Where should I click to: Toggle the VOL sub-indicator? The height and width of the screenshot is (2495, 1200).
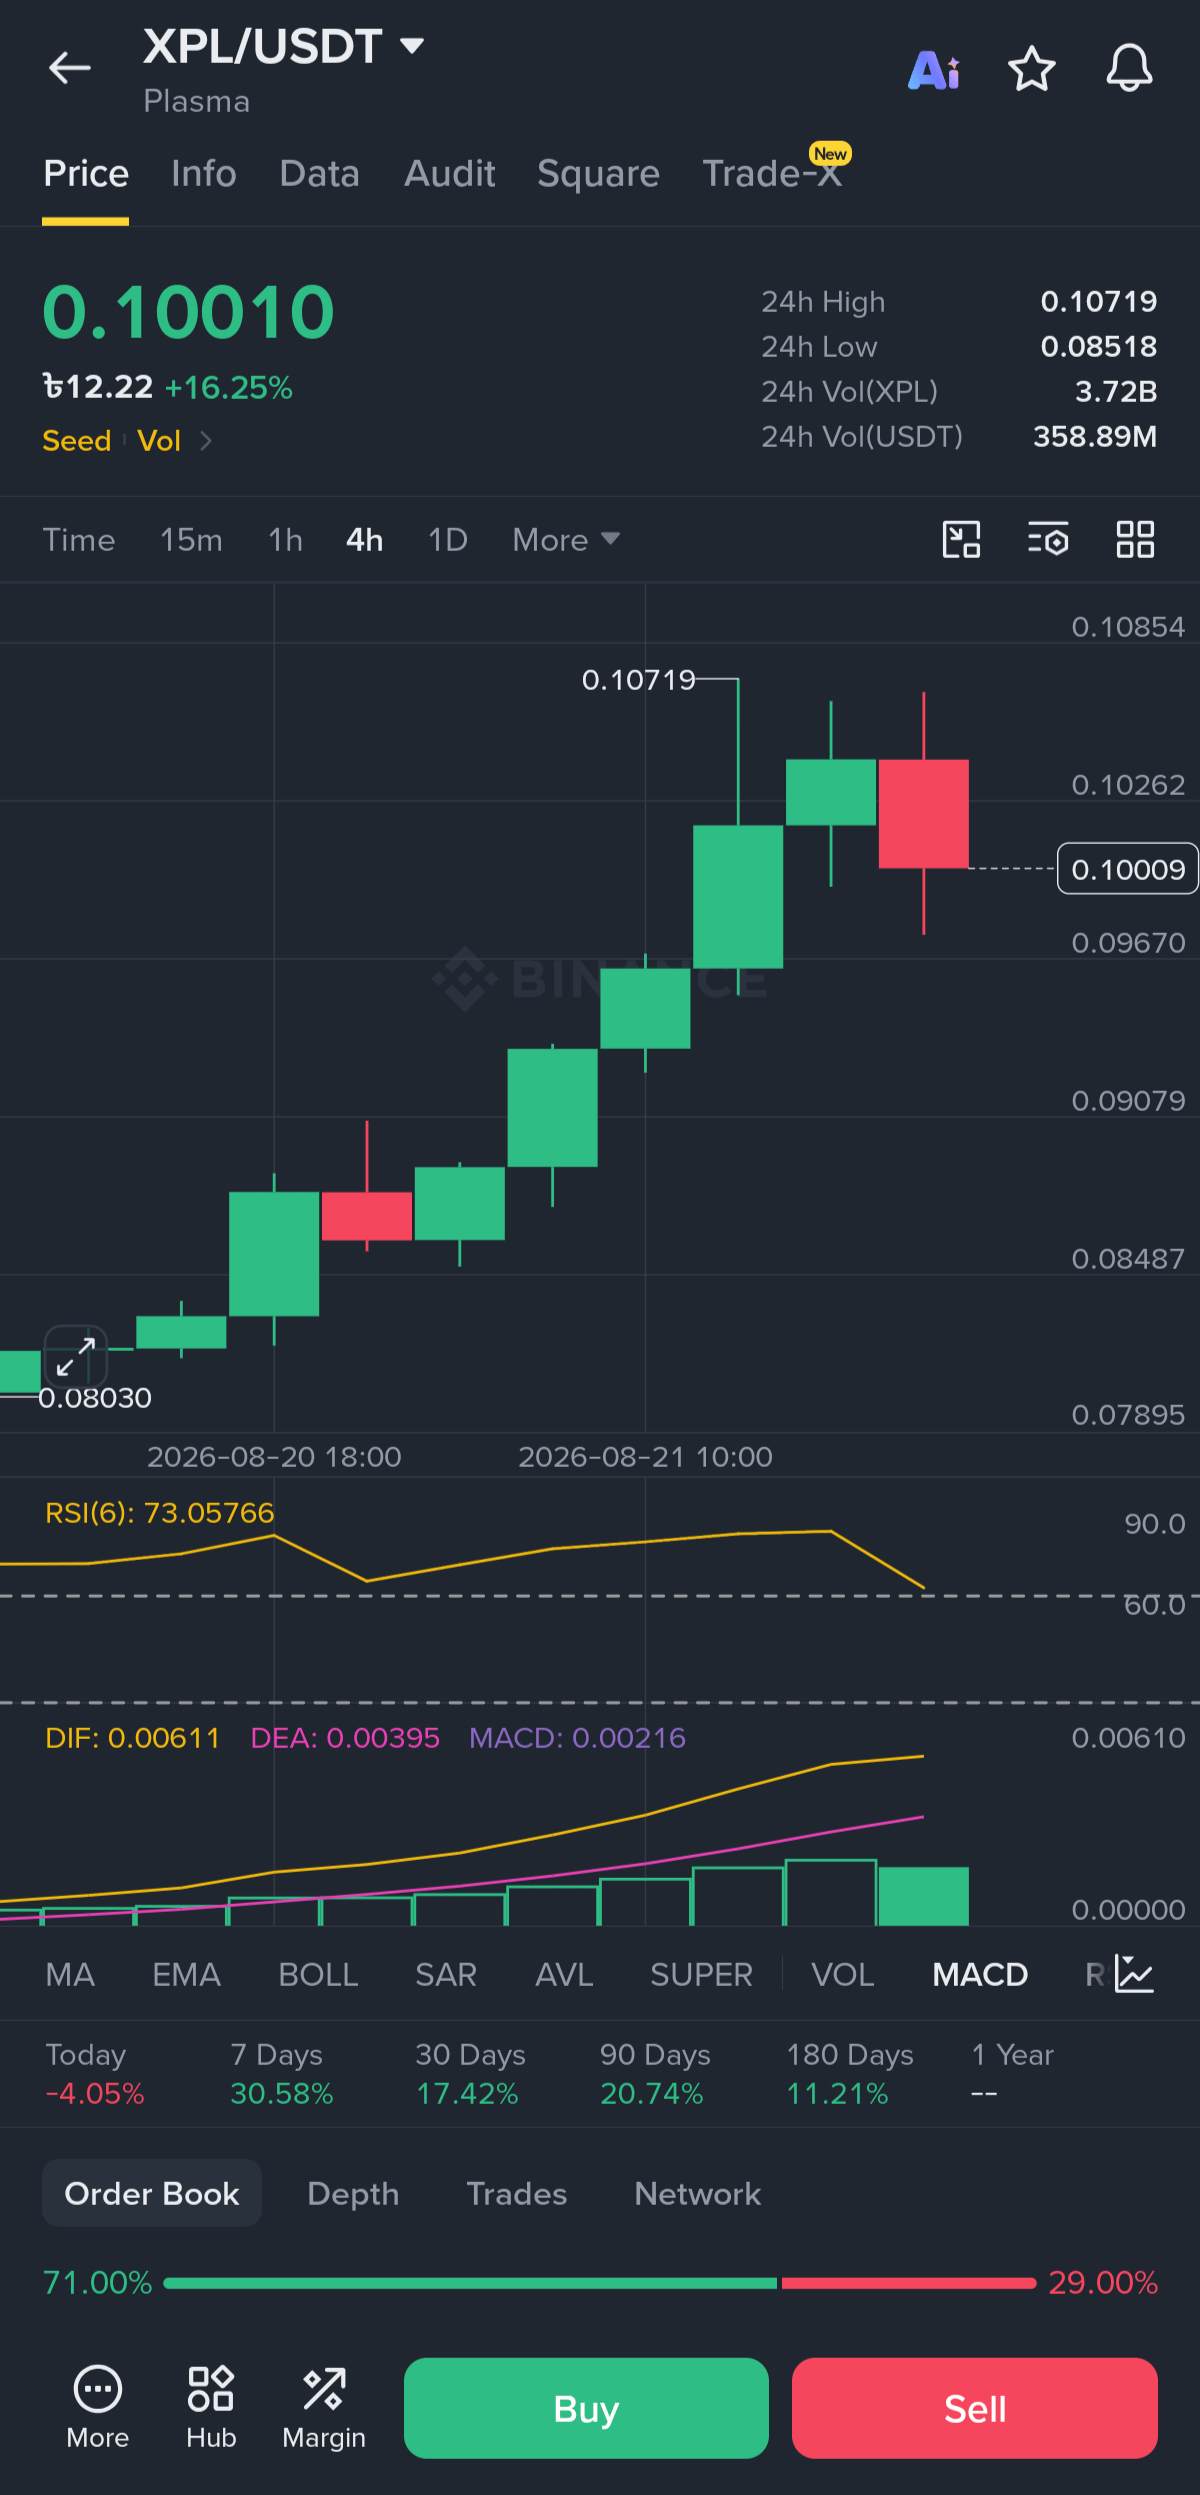click(x=843, y=1975)
